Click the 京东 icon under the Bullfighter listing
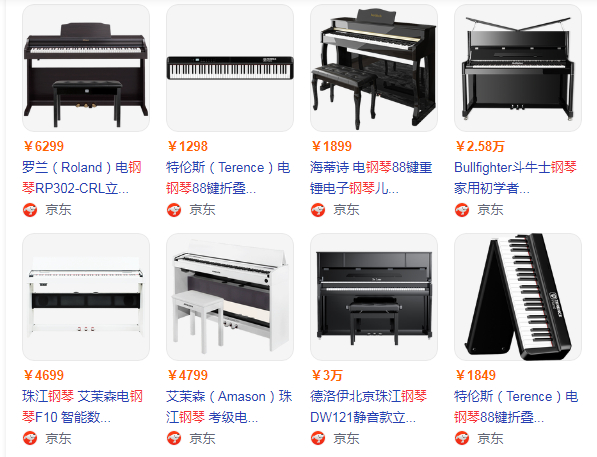The width and height of the screenshot is (597, 457). (462, 210)
